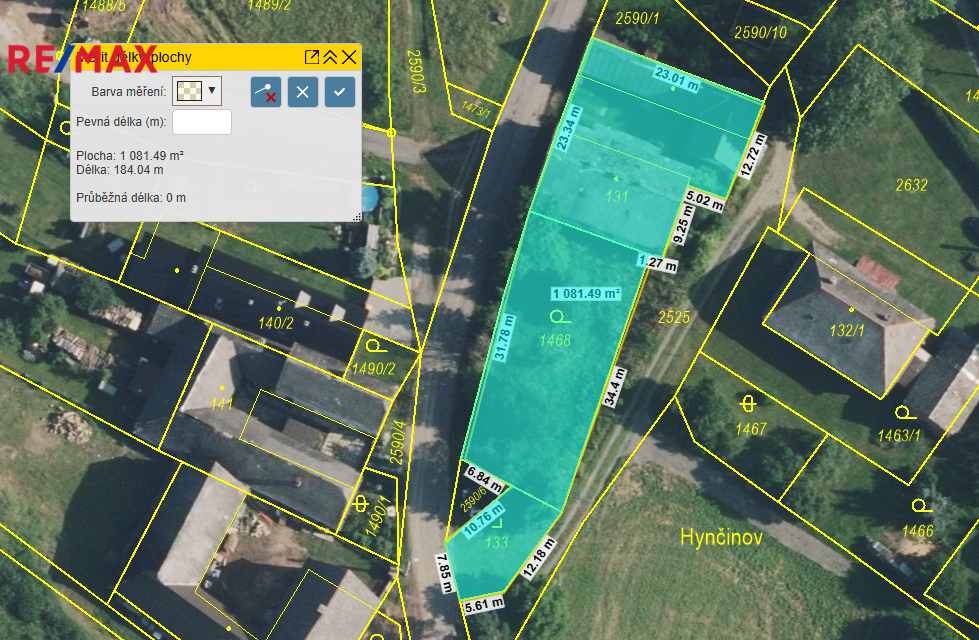Select the 1 081.49 m² area label

(586, 293)
